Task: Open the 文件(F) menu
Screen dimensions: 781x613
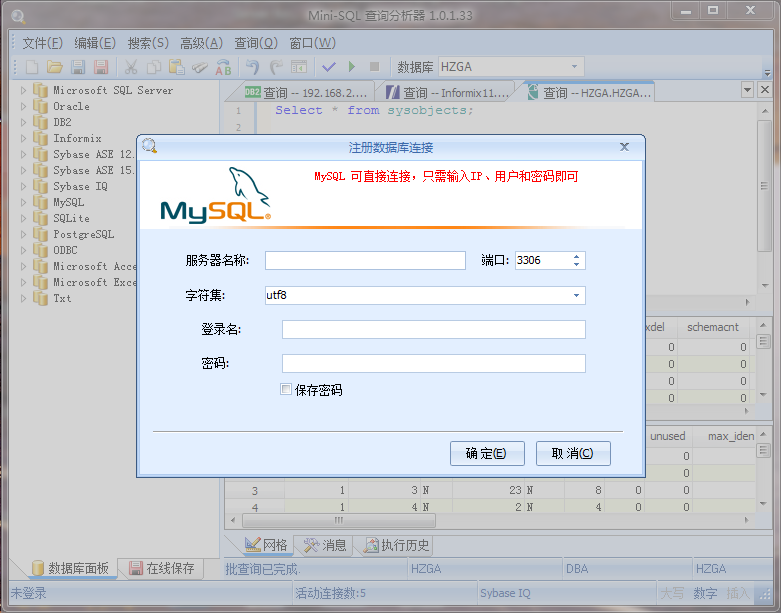Action: pyautogui.click(x=42, y=43)
